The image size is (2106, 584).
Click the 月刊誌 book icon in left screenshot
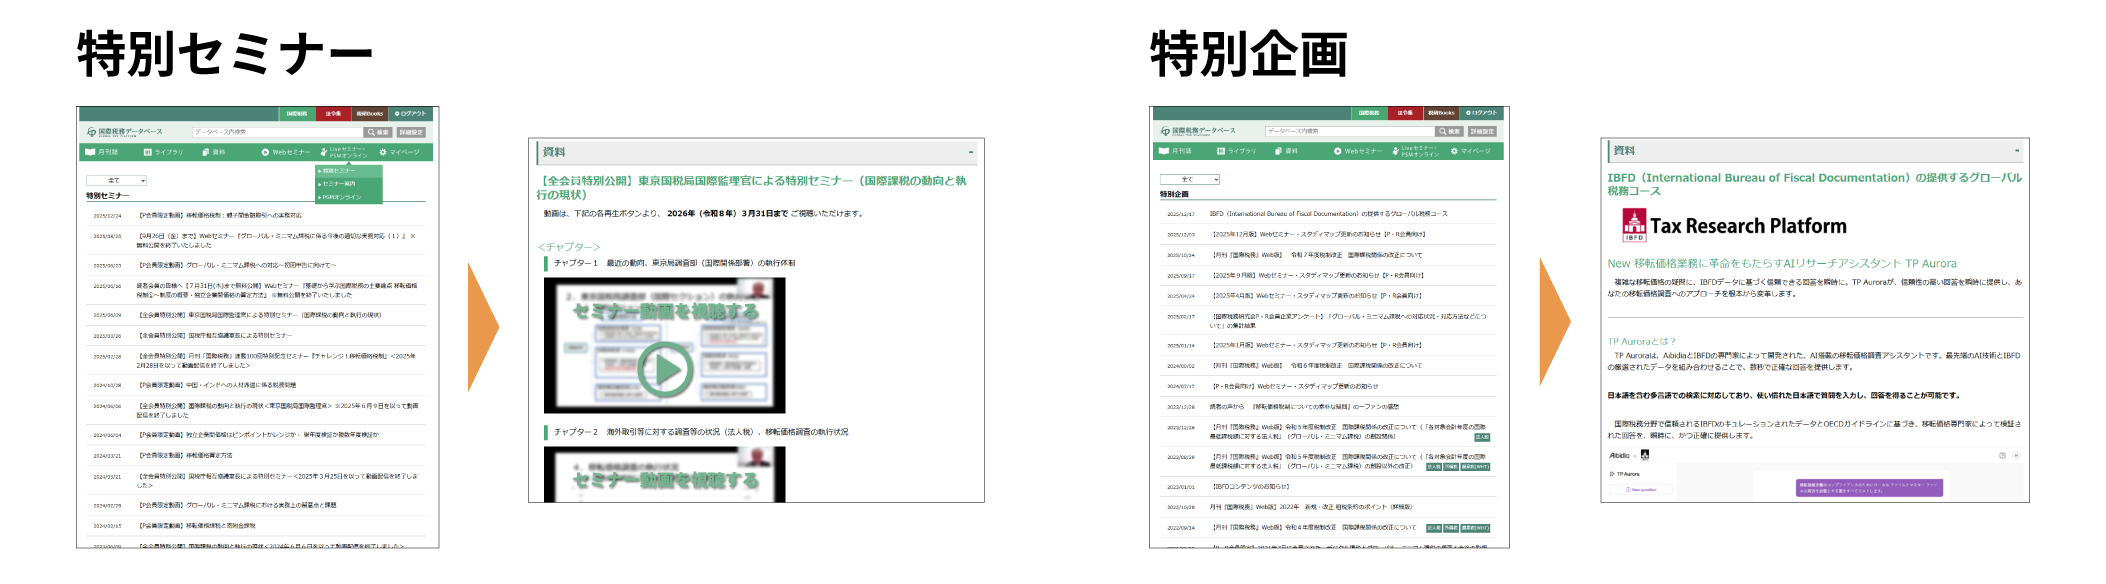(89, 152)
